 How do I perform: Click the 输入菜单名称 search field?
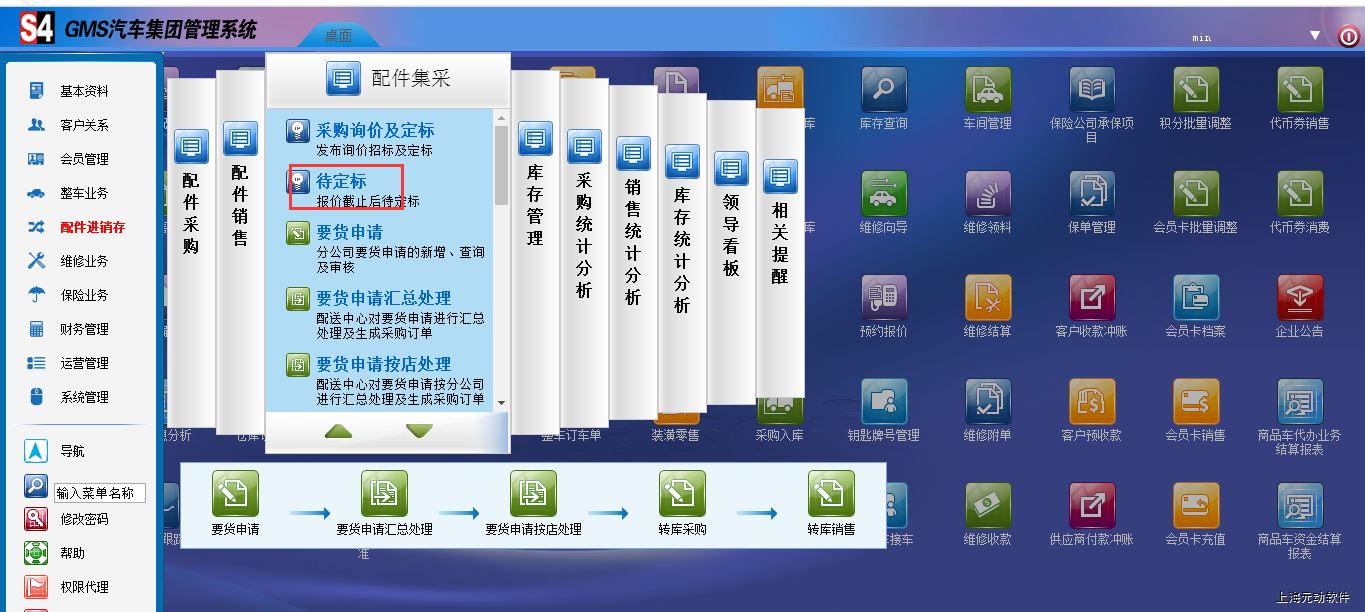tap(100, 493)
